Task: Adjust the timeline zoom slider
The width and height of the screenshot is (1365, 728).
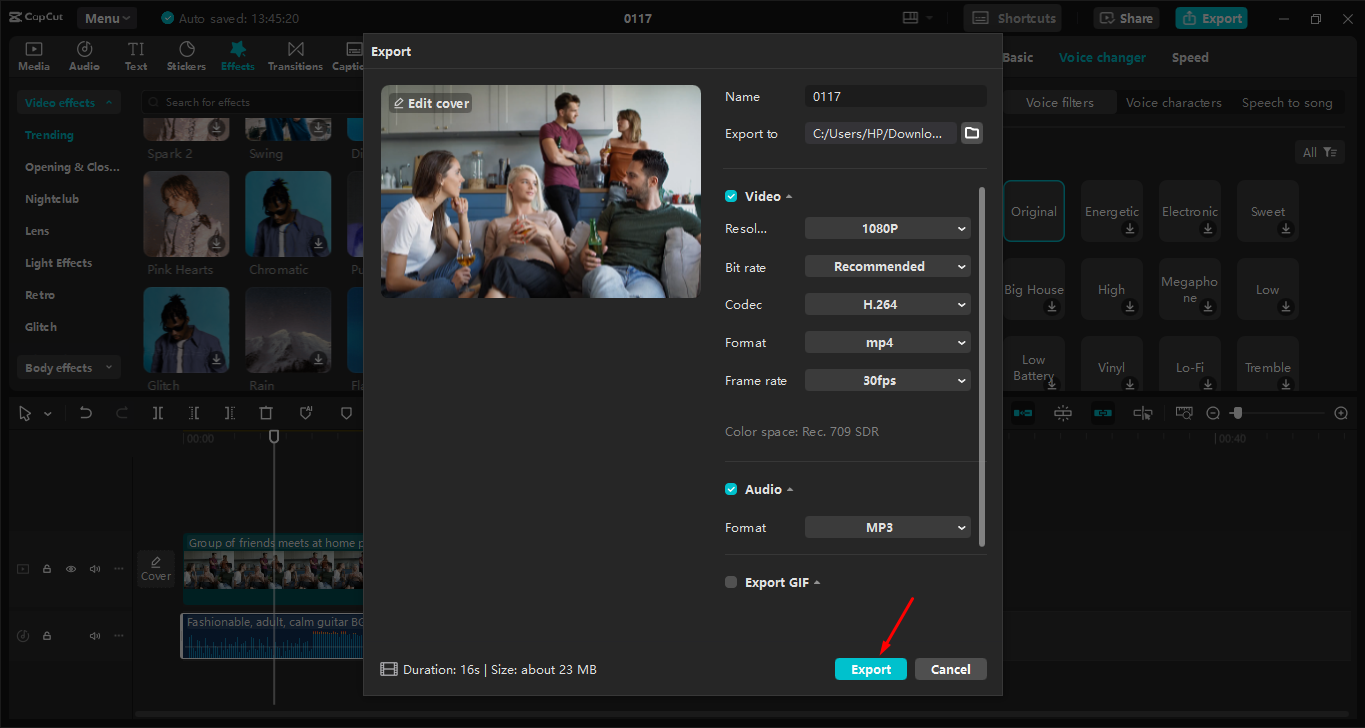Action: [1237, 412]
